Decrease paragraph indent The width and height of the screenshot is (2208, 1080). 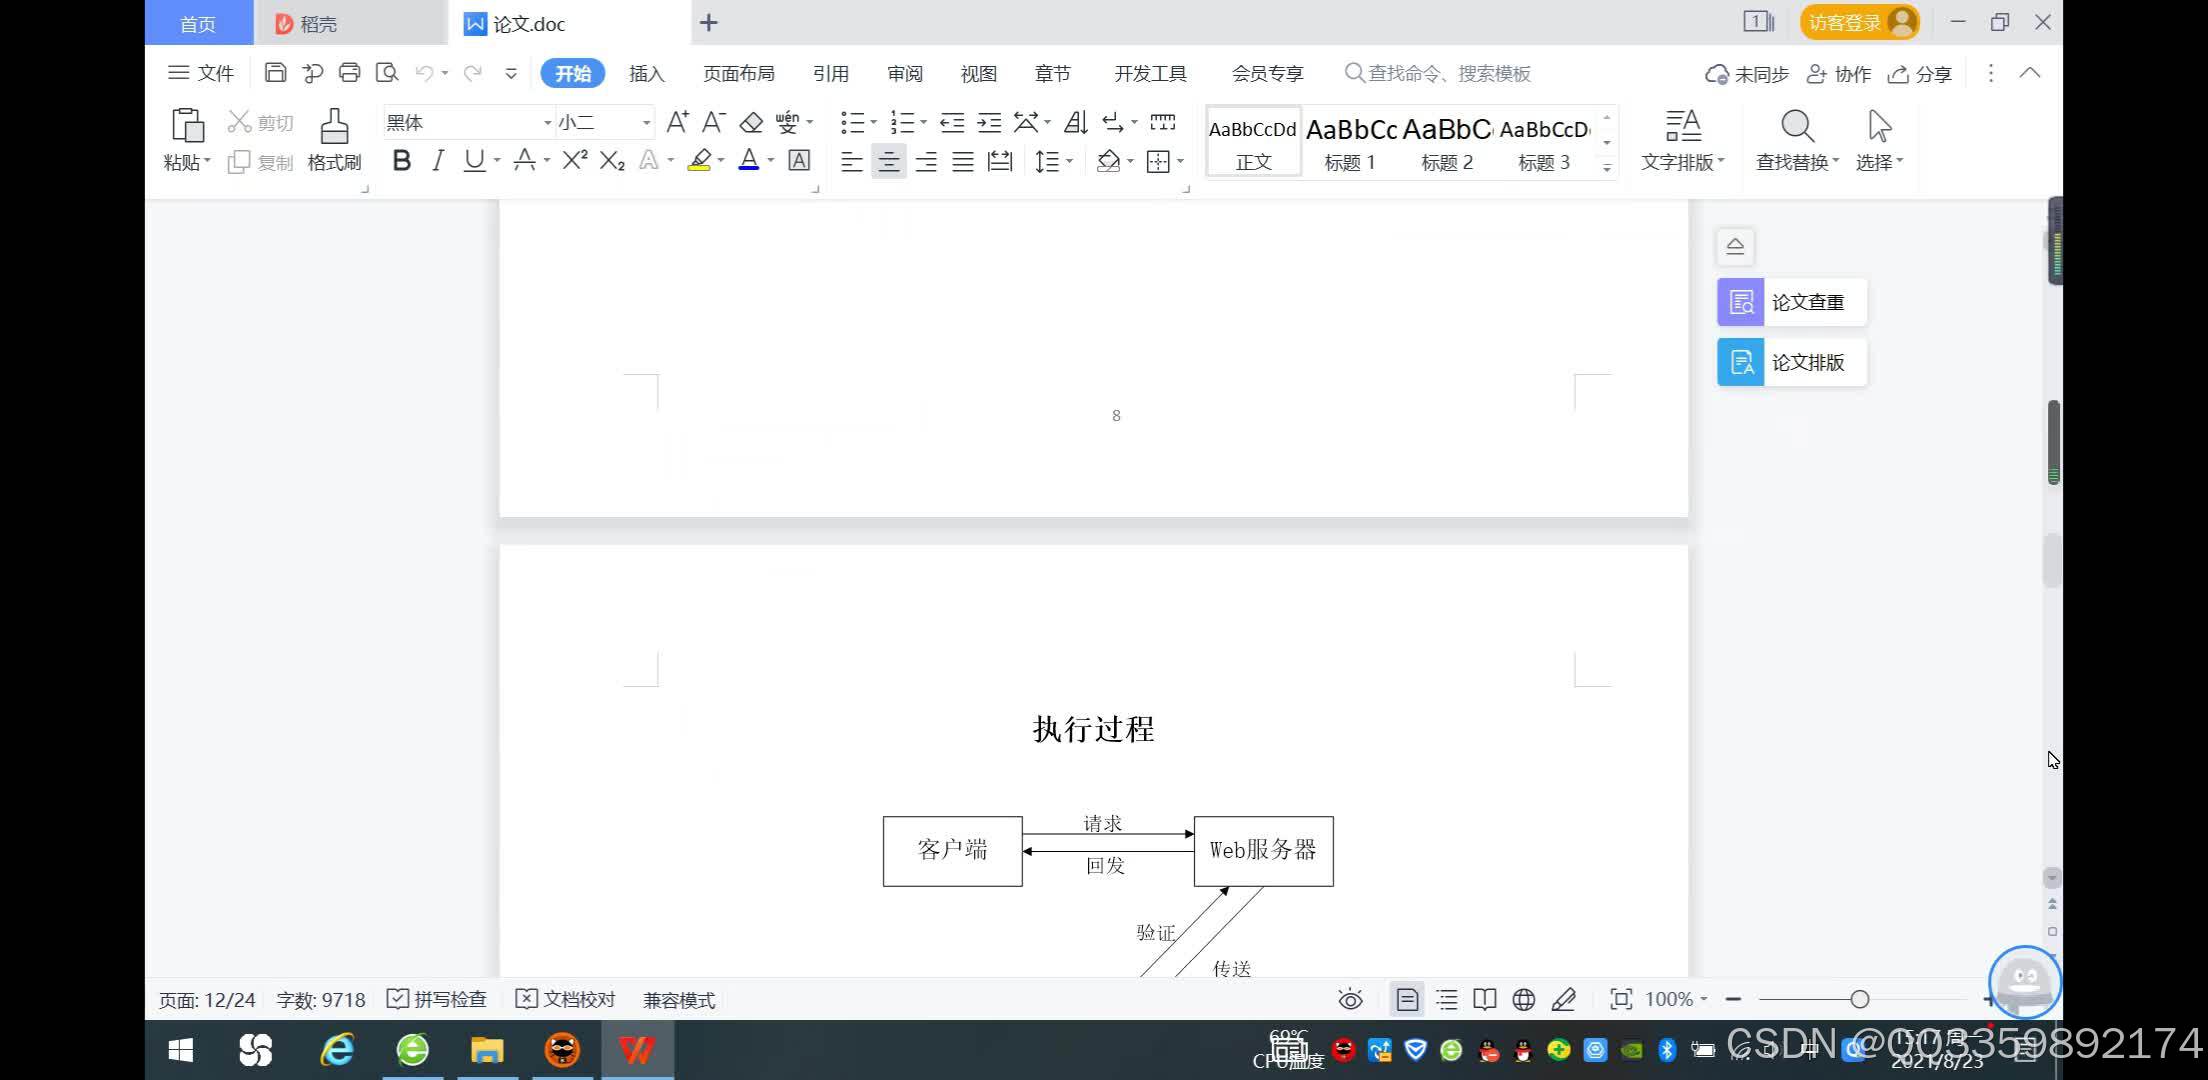(952, 122)
